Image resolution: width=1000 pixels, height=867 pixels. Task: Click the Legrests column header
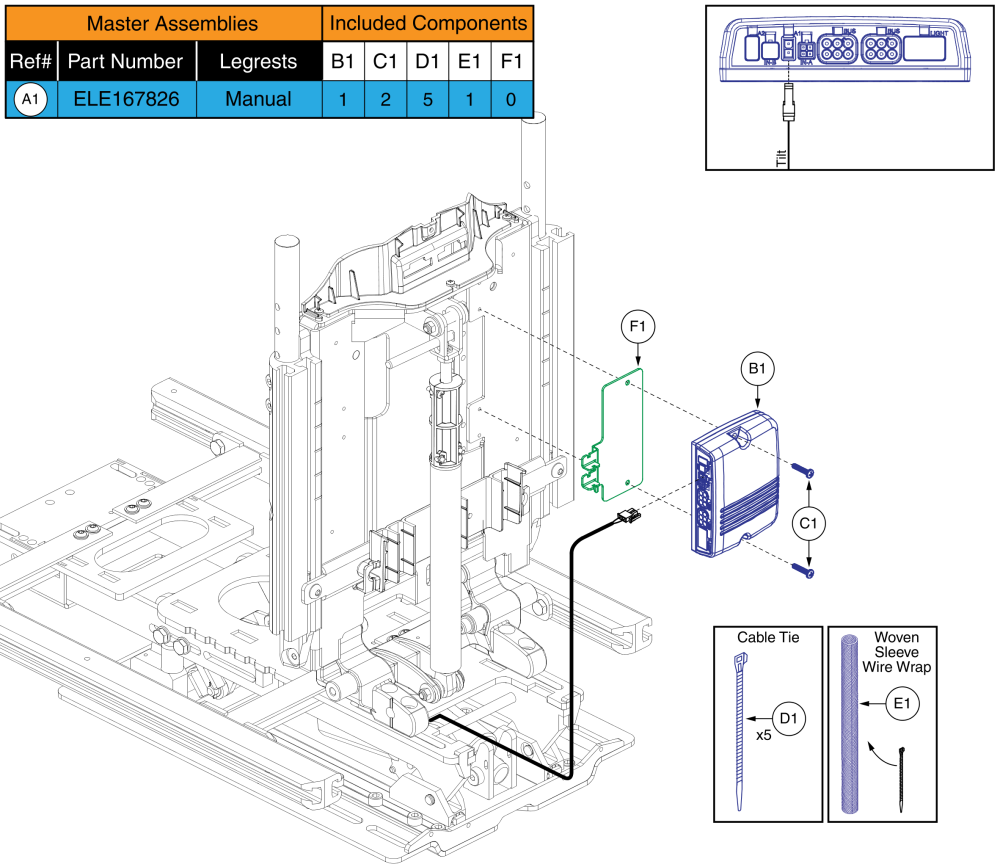pyautogui.click(x=258, y=61)
